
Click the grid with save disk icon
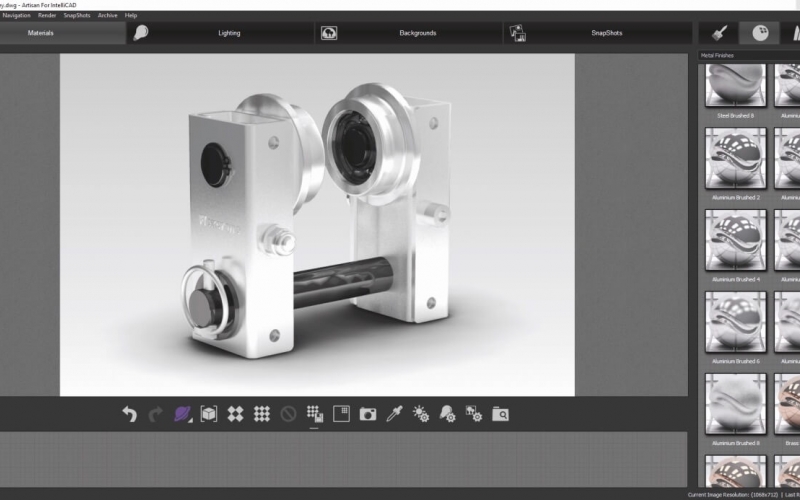coord(315,413)
